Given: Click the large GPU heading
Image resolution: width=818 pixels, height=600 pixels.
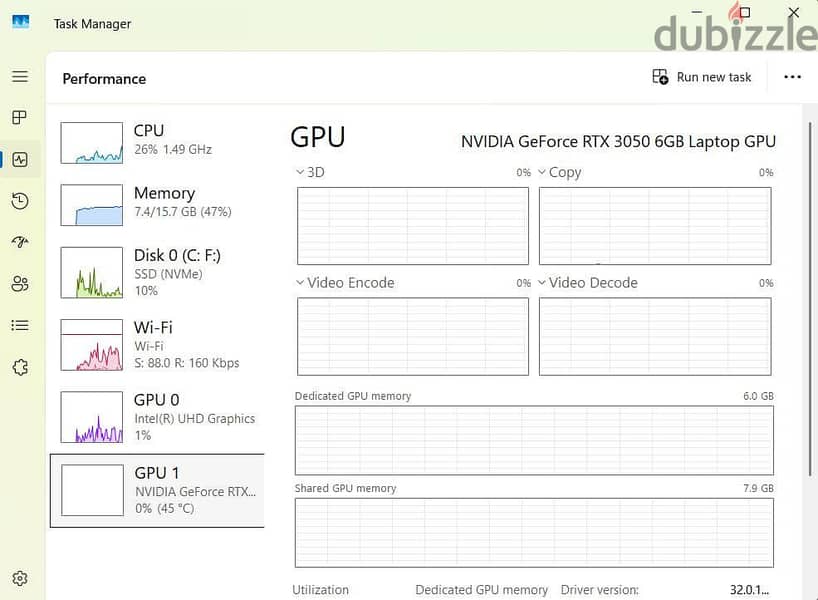Looking at the screenshot, I should [x=318, y=137].
